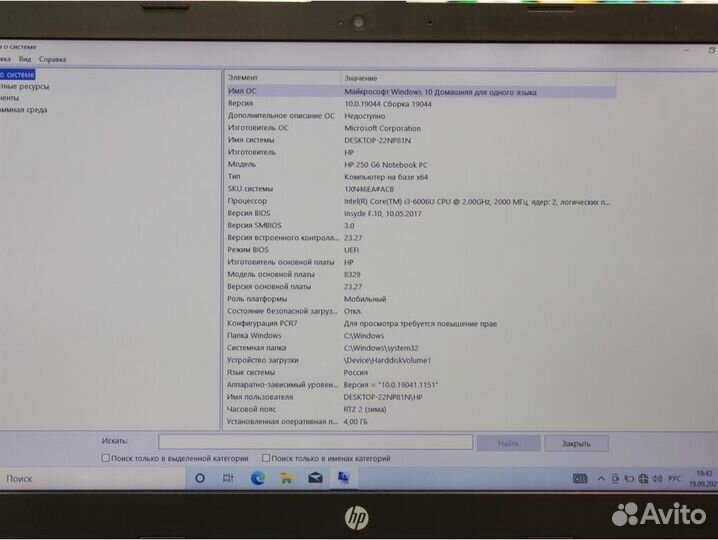Image resolution: width=718 pixels, height=540 pixels.
Task: Open the Вид menu
Action: pos(25,59)
